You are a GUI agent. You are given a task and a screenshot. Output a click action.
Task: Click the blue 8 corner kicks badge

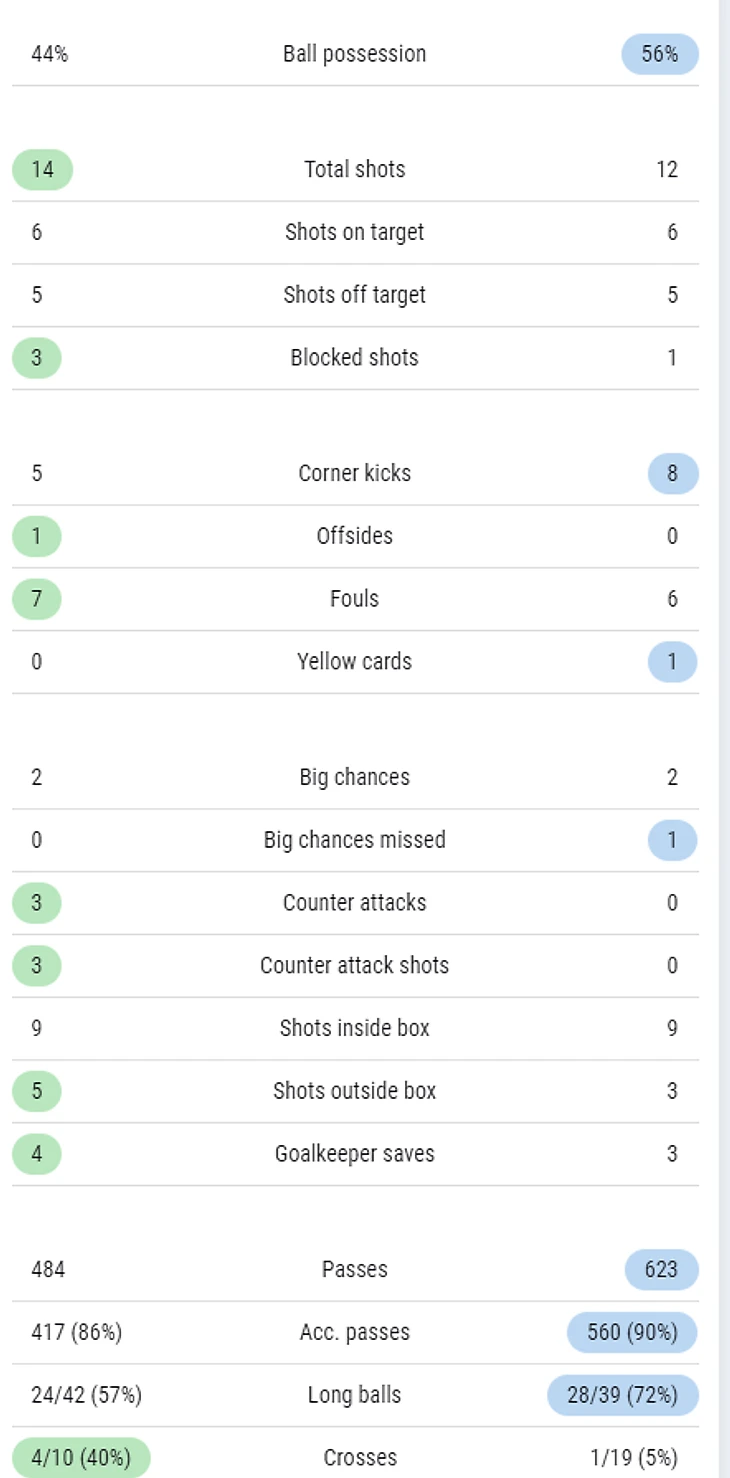(673, 473)
